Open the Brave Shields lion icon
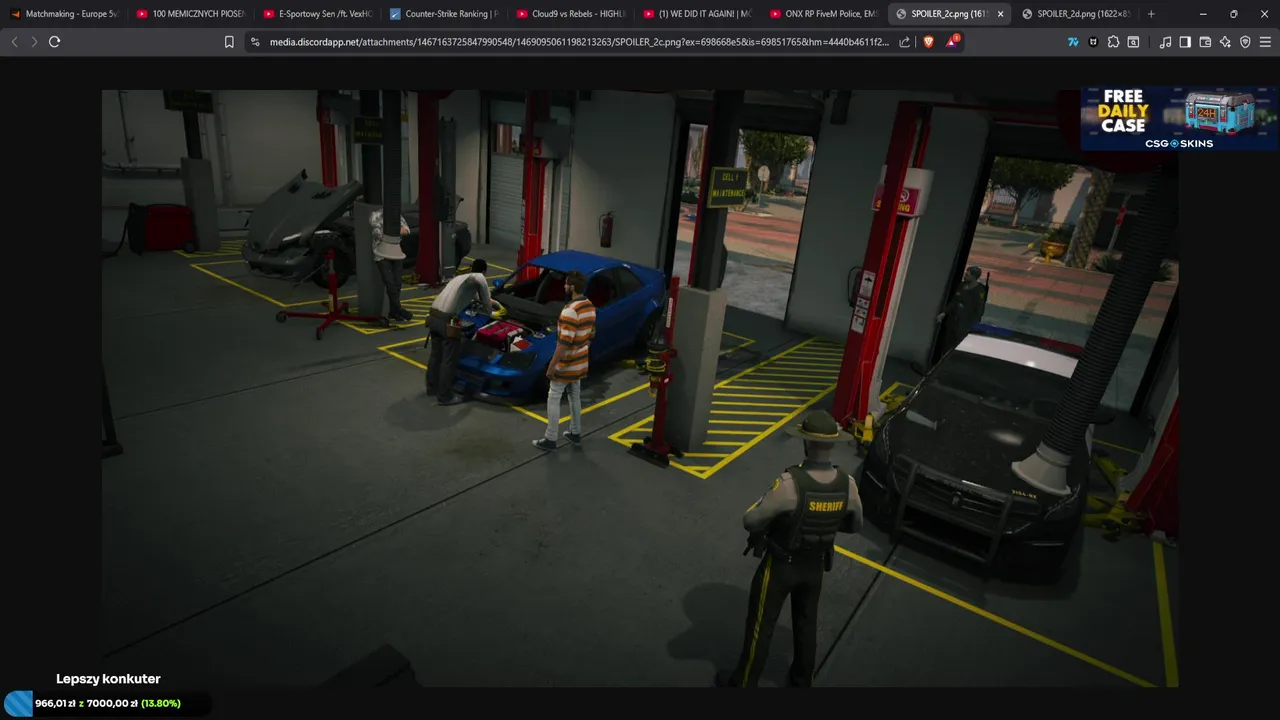Image resolution: width=1280 pixels, height=720 pixels. click(929, 42)
